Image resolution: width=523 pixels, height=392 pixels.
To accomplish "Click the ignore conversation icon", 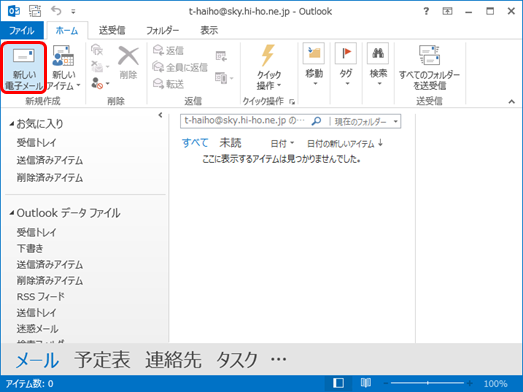I will (97, 50).
